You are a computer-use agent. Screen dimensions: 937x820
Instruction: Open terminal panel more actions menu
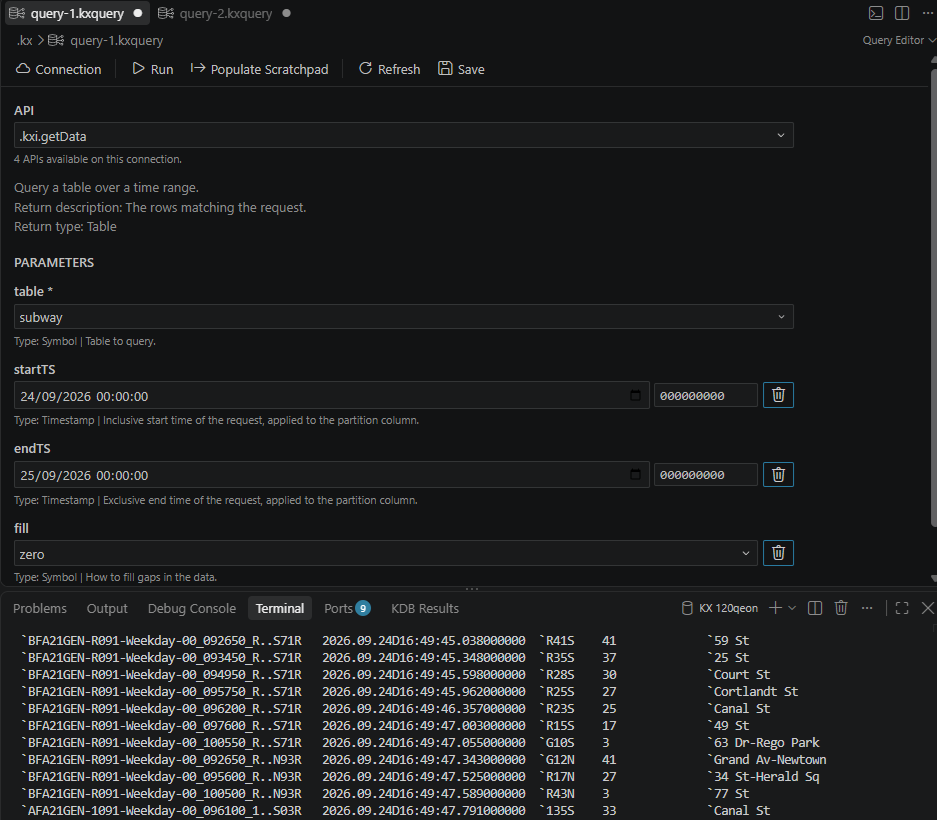(x=867, y=608)
